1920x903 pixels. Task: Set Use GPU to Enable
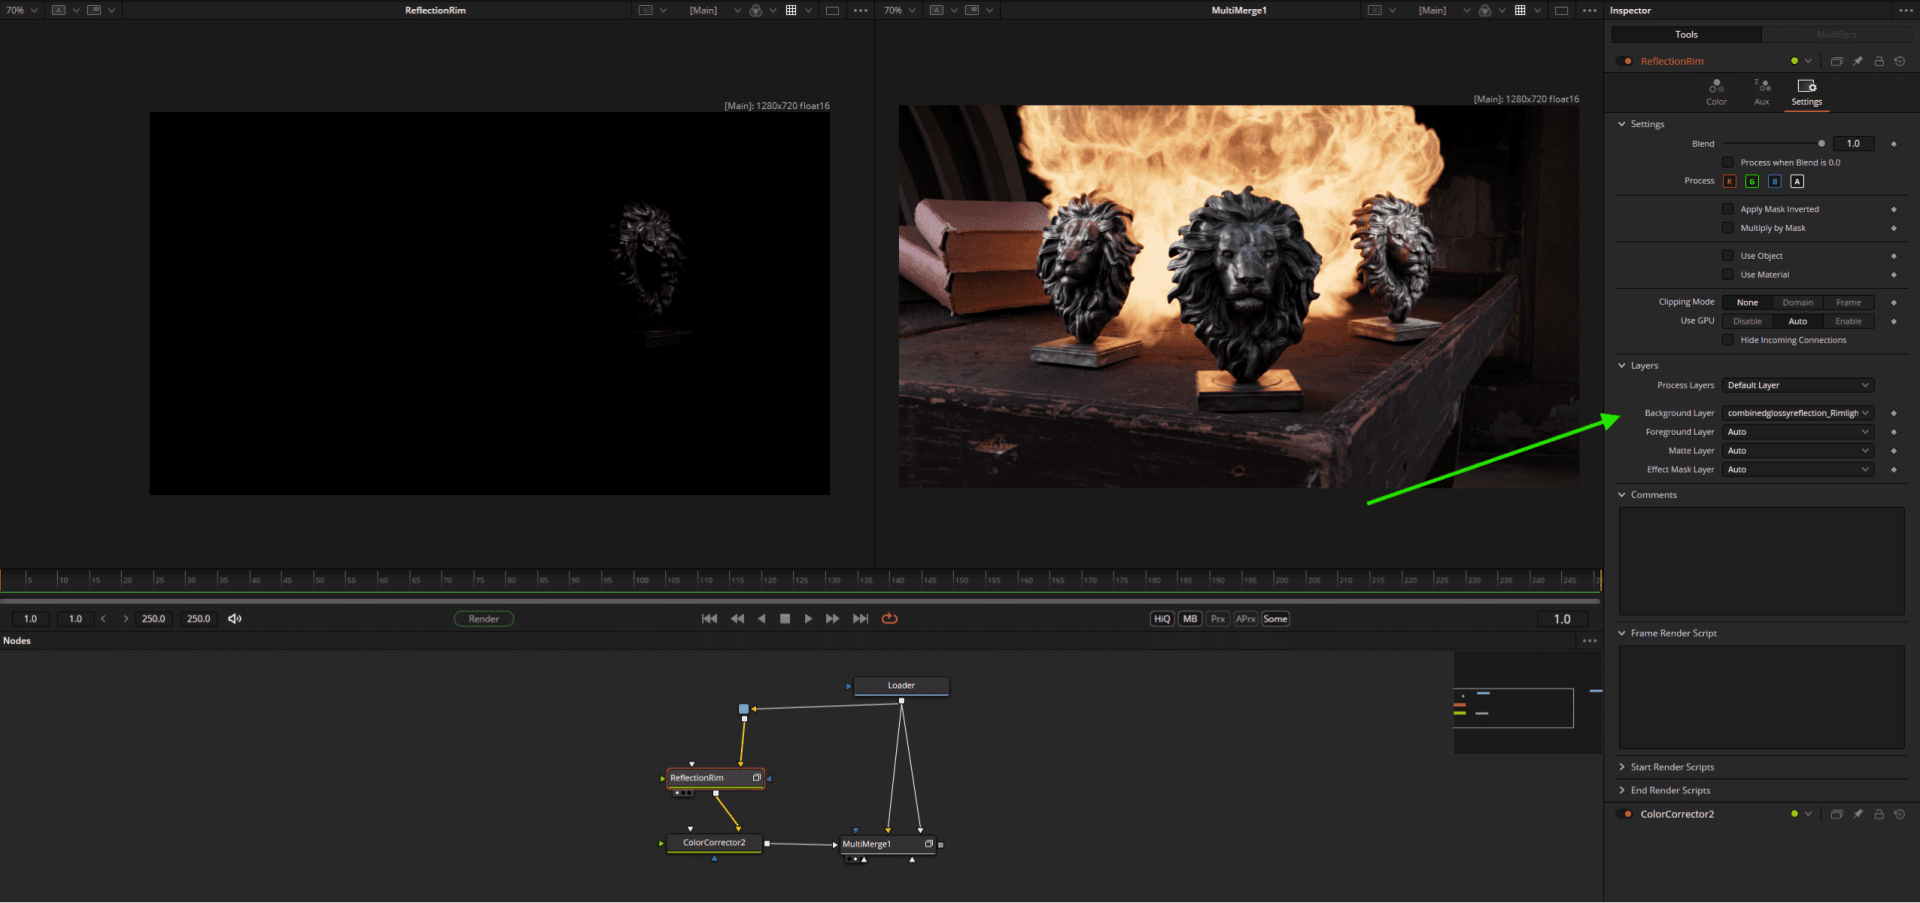[1849, 321]
